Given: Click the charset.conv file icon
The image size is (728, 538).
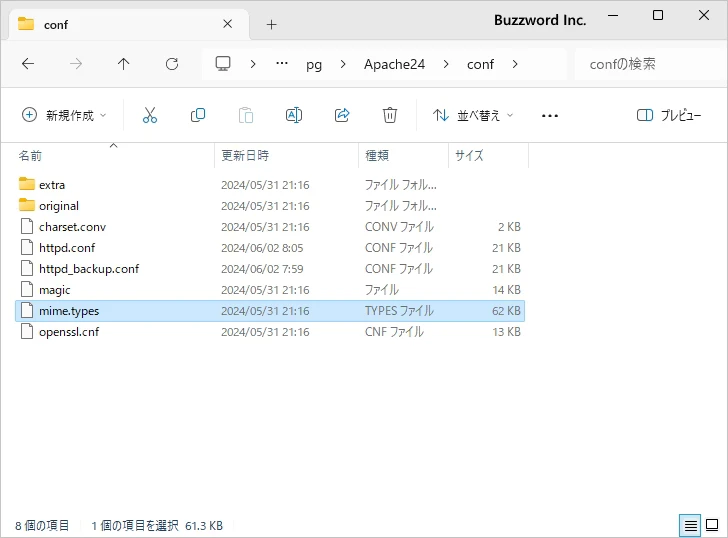Looking at the screenshot, I should pos(27,227).
